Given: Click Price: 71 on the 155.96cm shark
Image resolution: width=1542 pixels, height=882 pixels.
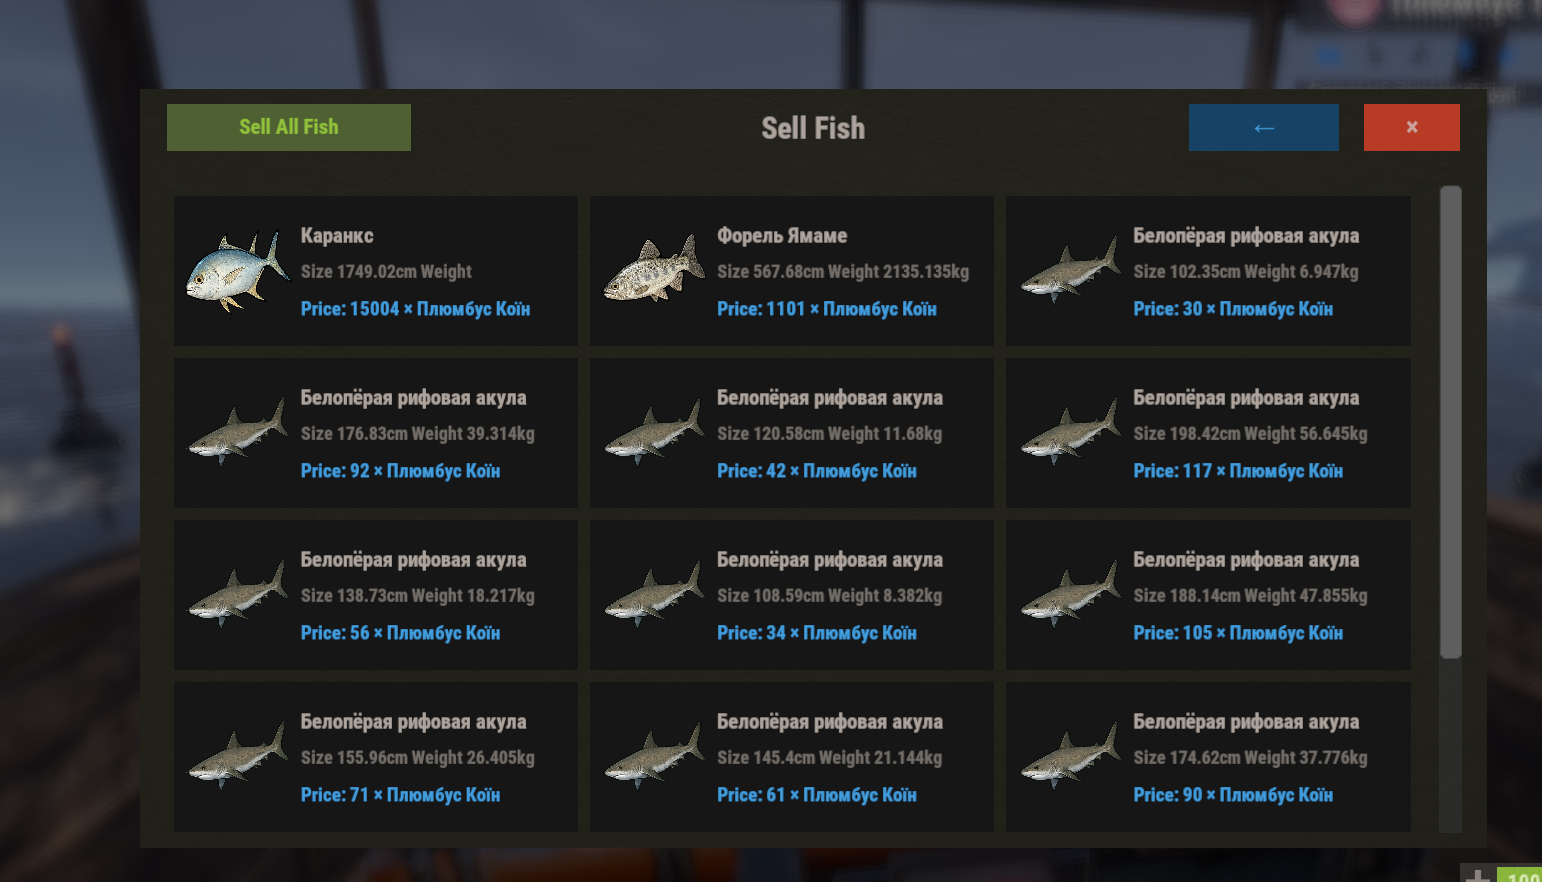Looking at the screenshot, I should pos(400,795).
